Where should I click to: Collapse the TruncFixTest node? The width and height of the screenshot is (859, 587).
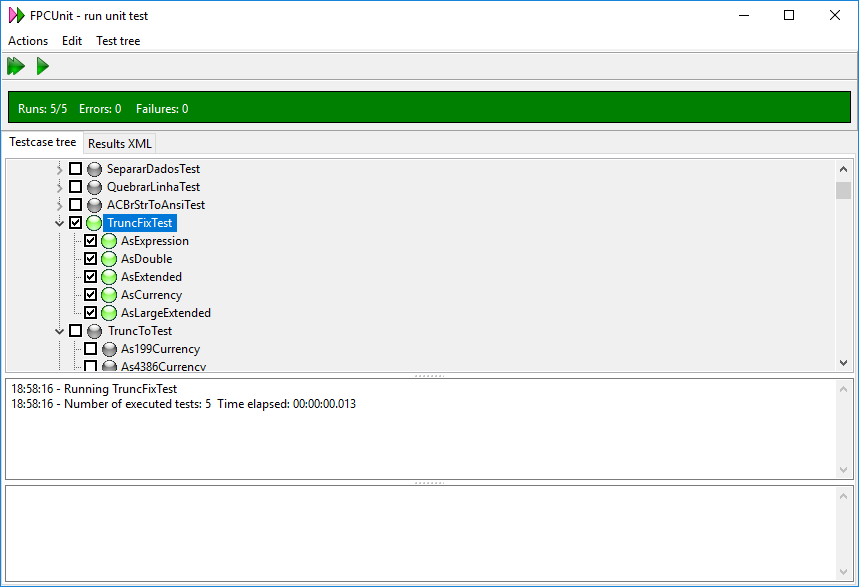(60, 223)
